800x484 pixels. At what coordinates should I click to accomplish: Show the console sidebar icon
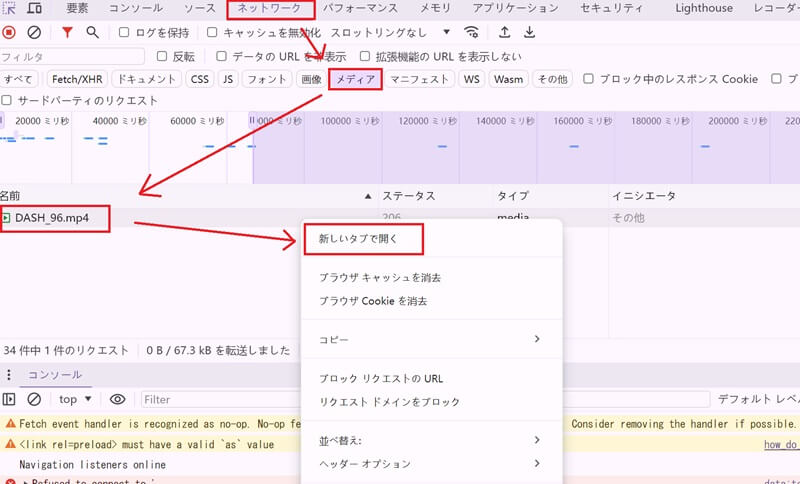pyautogui.click(x=9, y=399)
